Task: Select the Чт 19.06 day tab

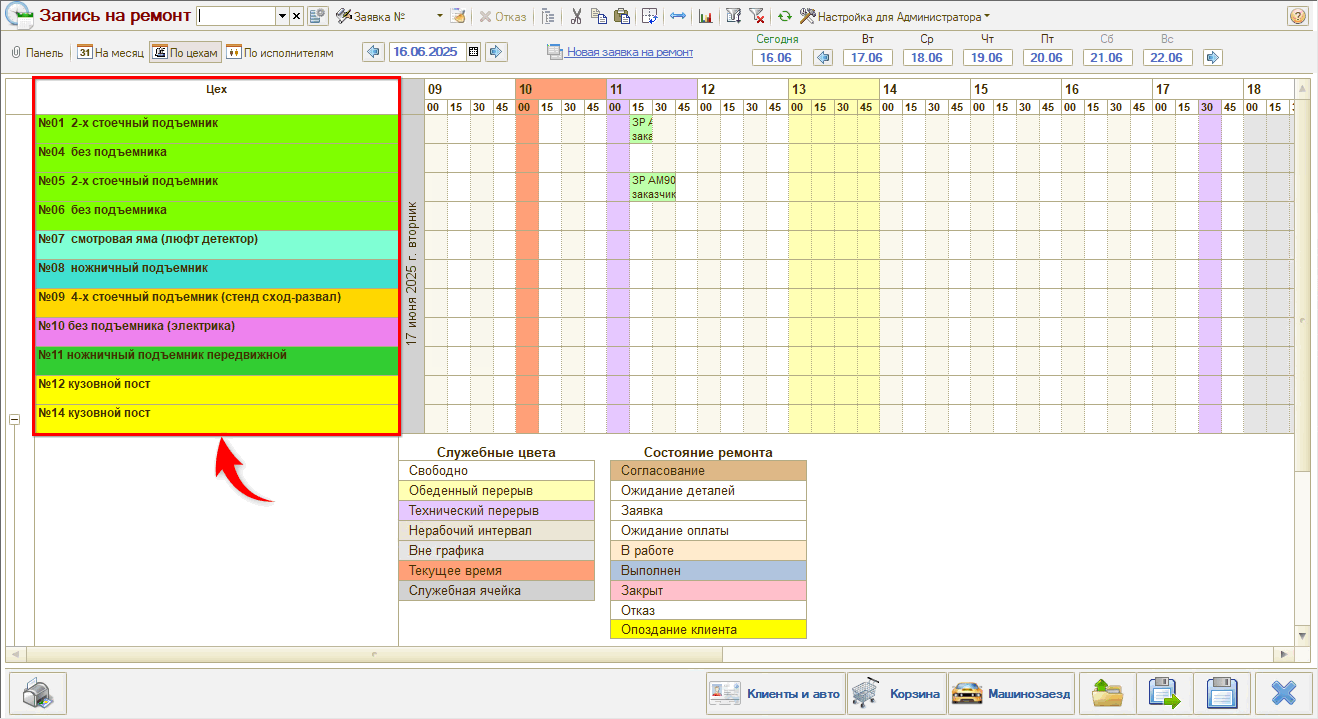Action: [988, 57]
